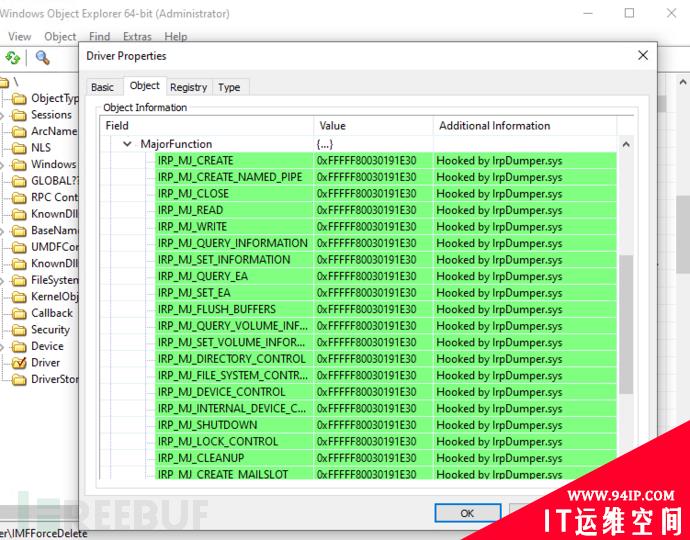Select the IRP_MJ_QUERY_EA row
Viewport: 690px width, 540px height.
385,276
